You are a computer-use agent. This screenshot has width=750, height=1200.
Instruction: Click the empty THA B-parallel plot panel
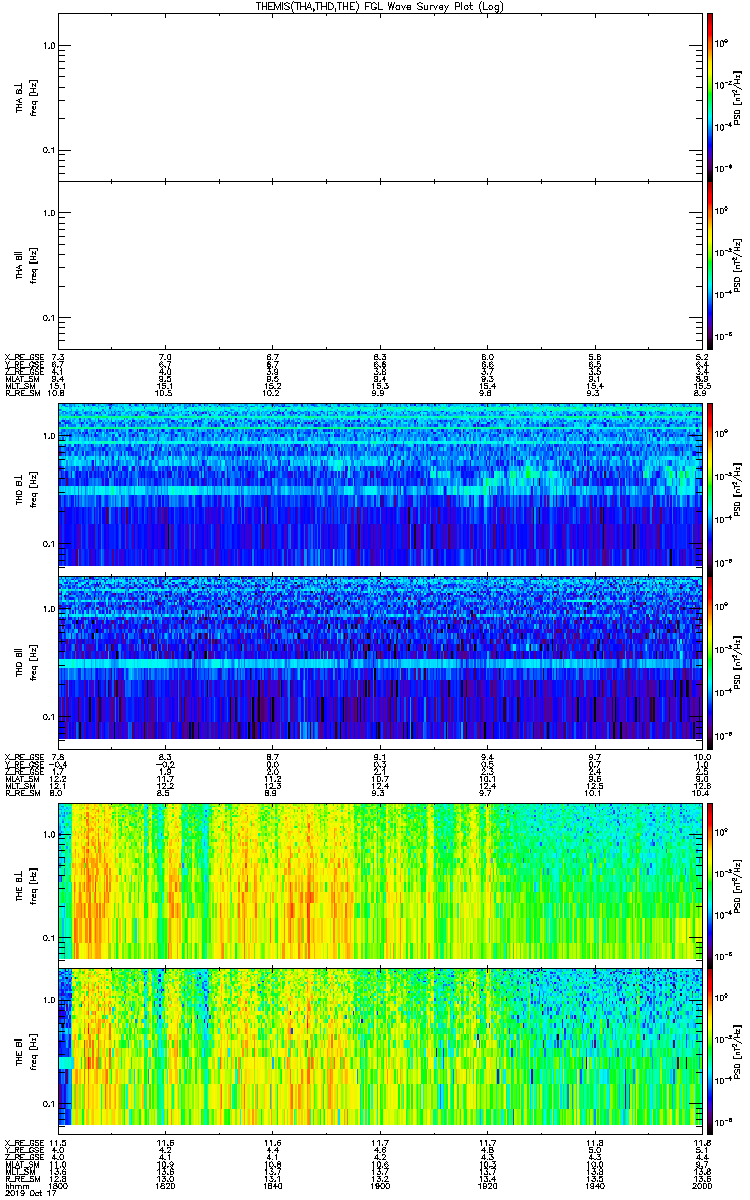tap(380, 264)
